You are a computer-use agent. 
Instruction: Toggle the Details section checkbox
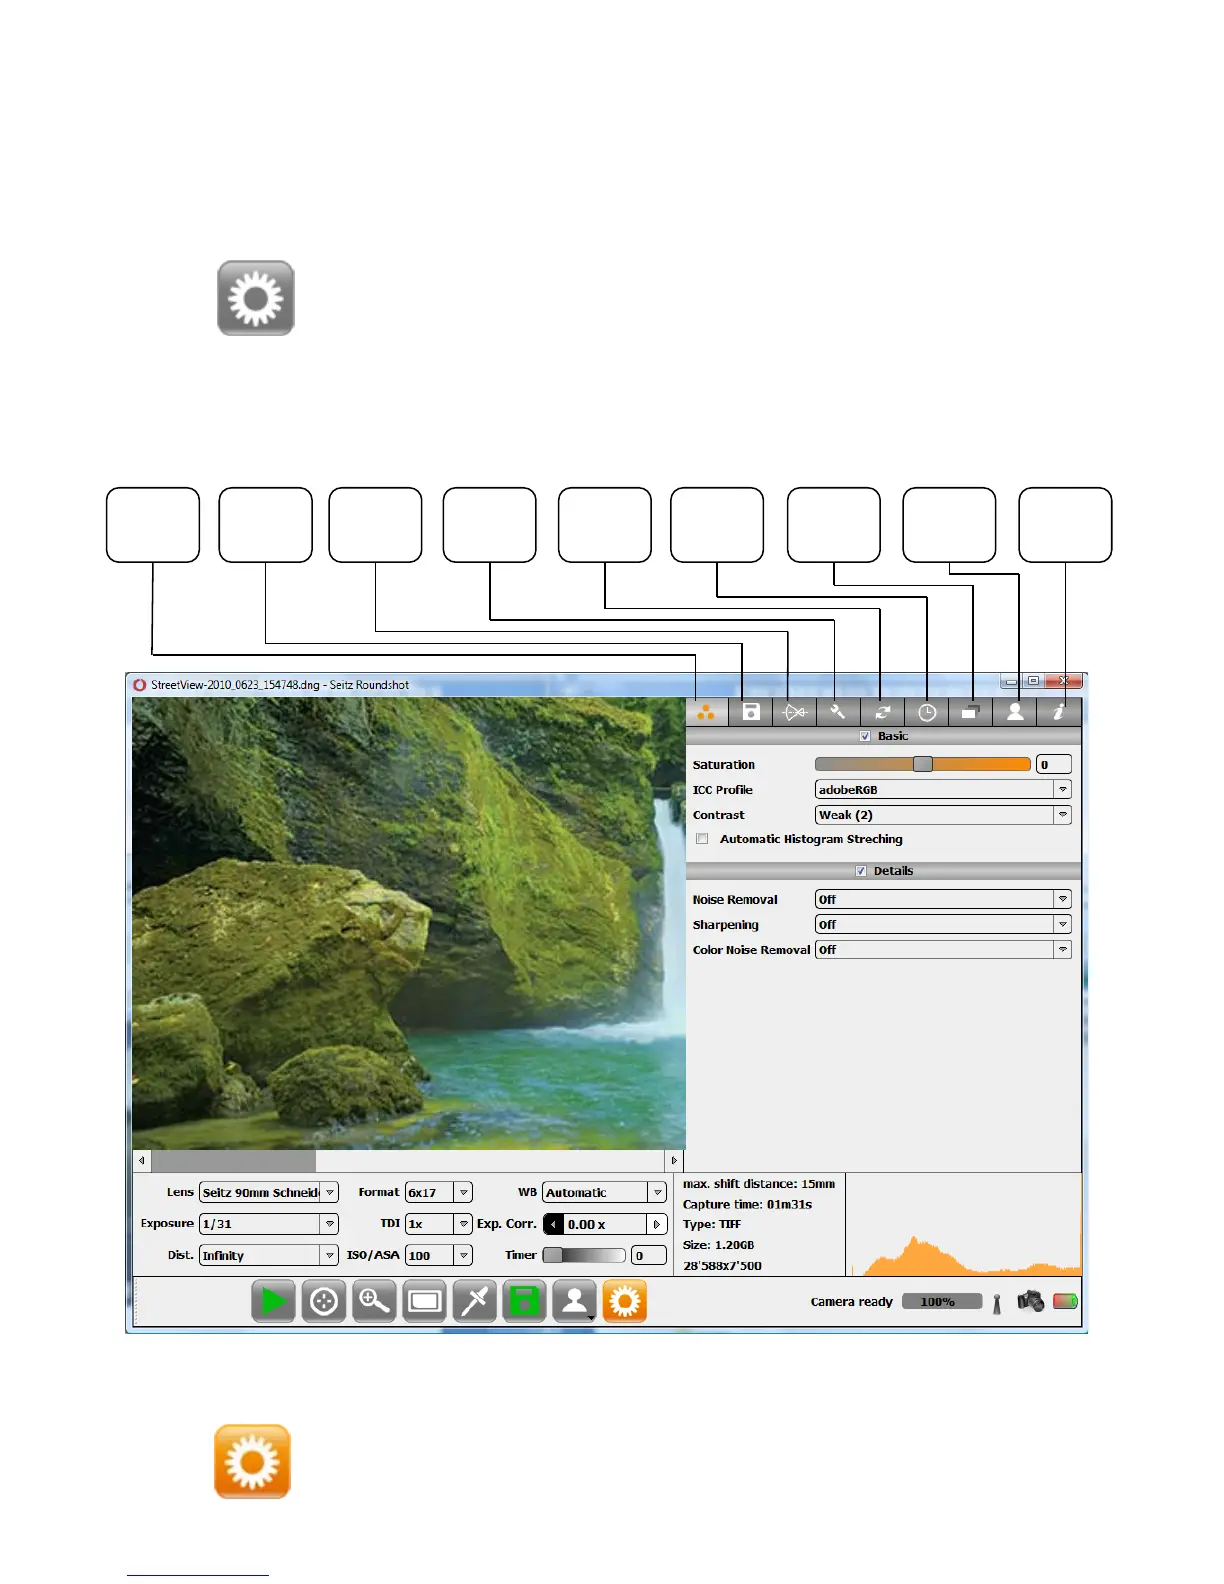tap(861, 871)
